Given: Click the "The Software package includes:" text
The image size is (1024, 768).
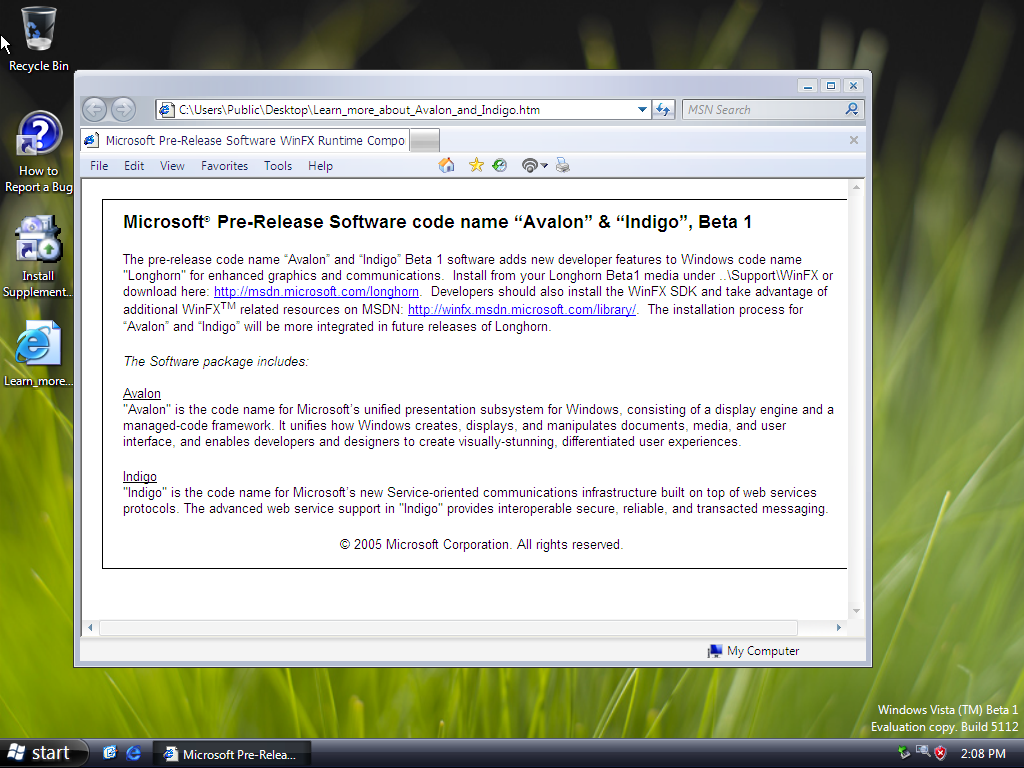Looking at the screenshot, I should [x=216, y=362].
